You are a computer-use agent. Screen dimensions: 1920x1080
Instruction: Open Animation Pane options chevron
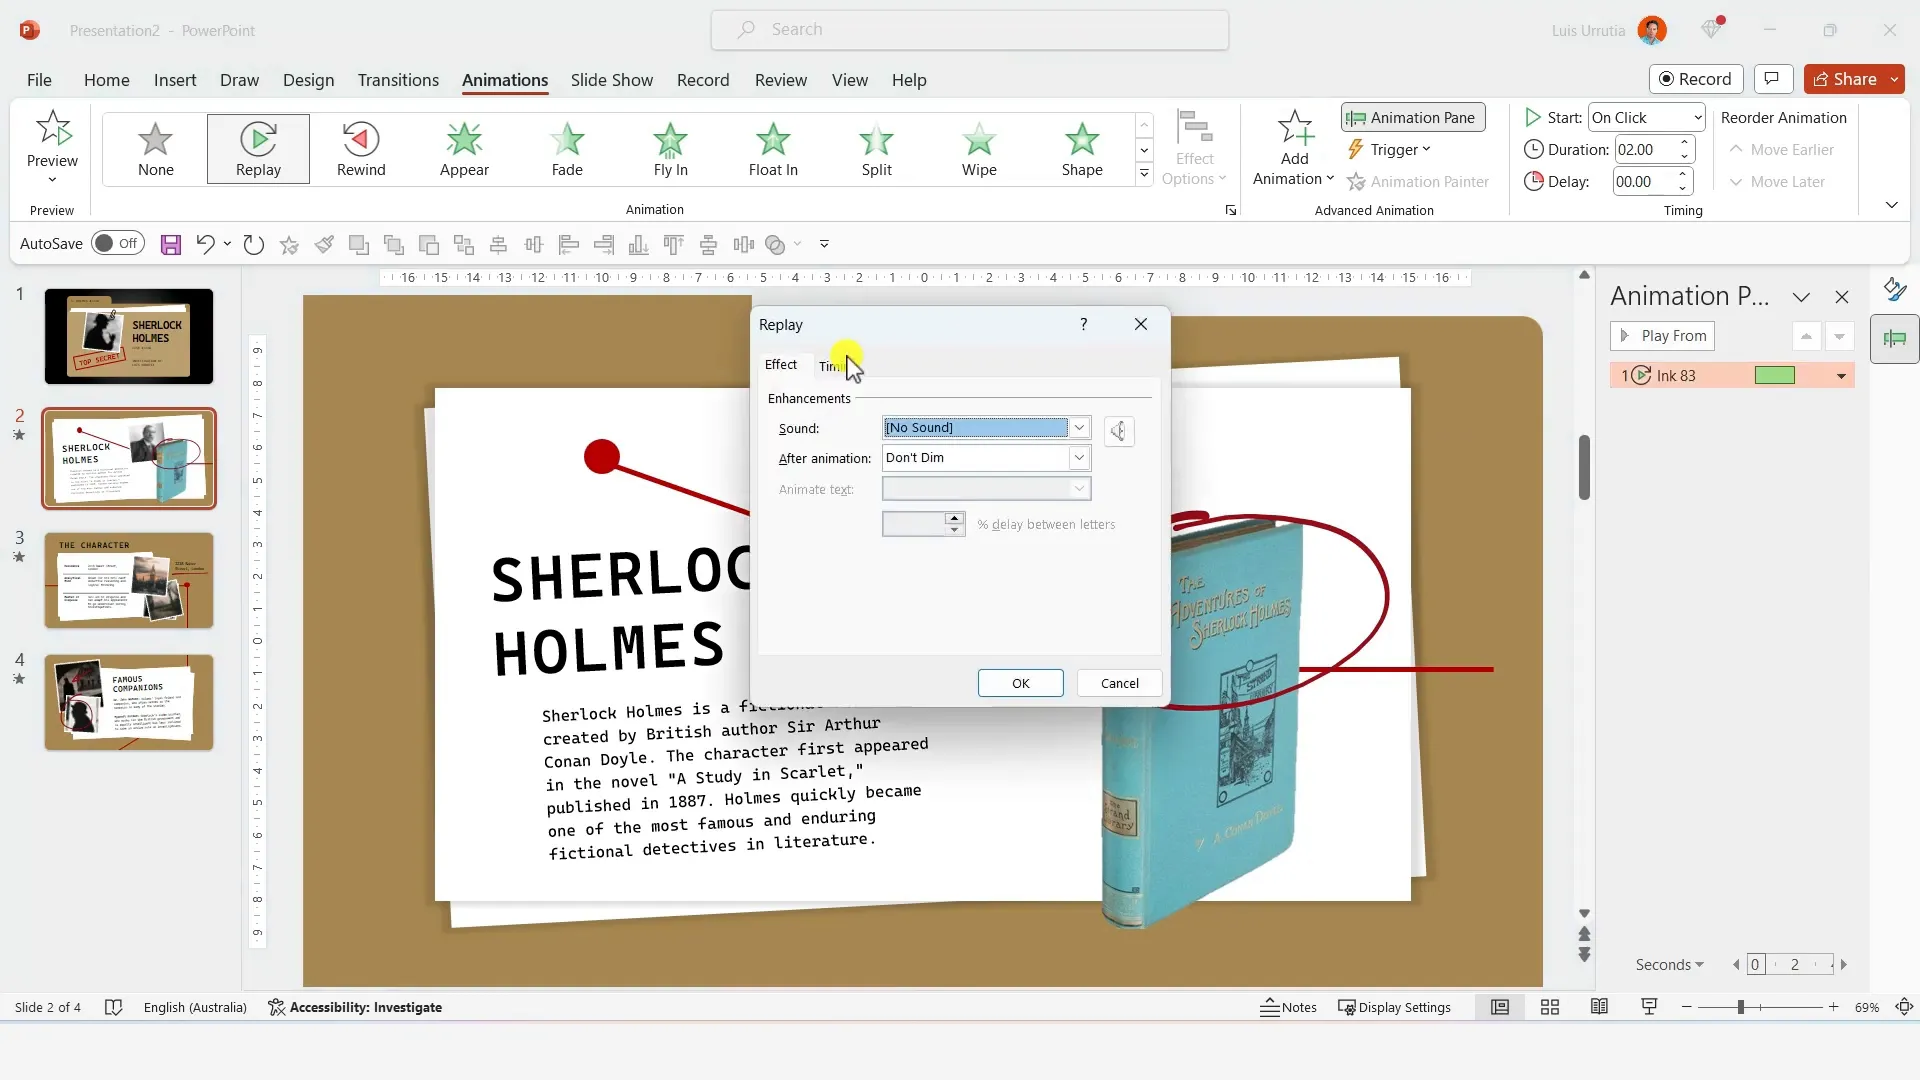(x=1801, y=297)
